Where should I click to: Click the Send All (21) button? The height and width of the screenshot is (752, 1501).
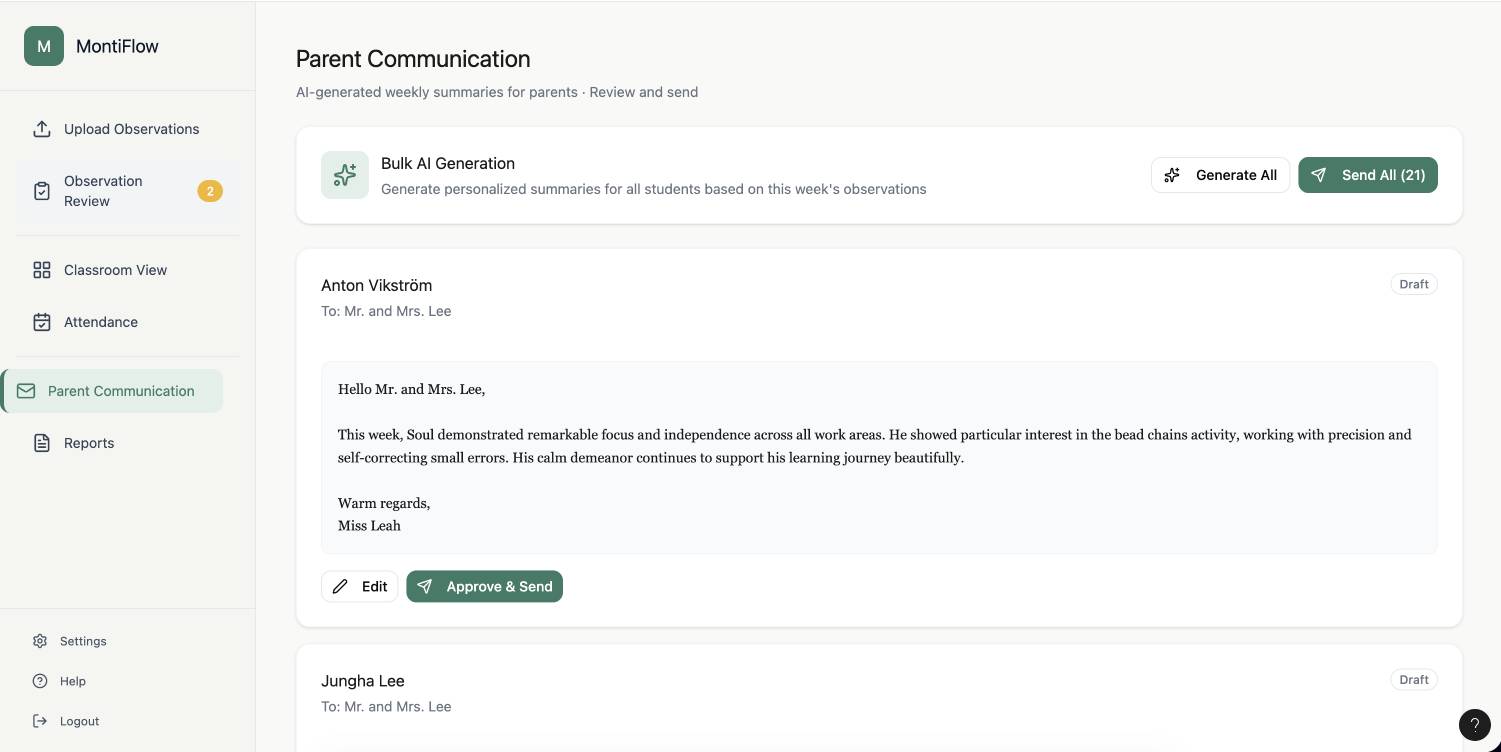(x=1368, y=174)
